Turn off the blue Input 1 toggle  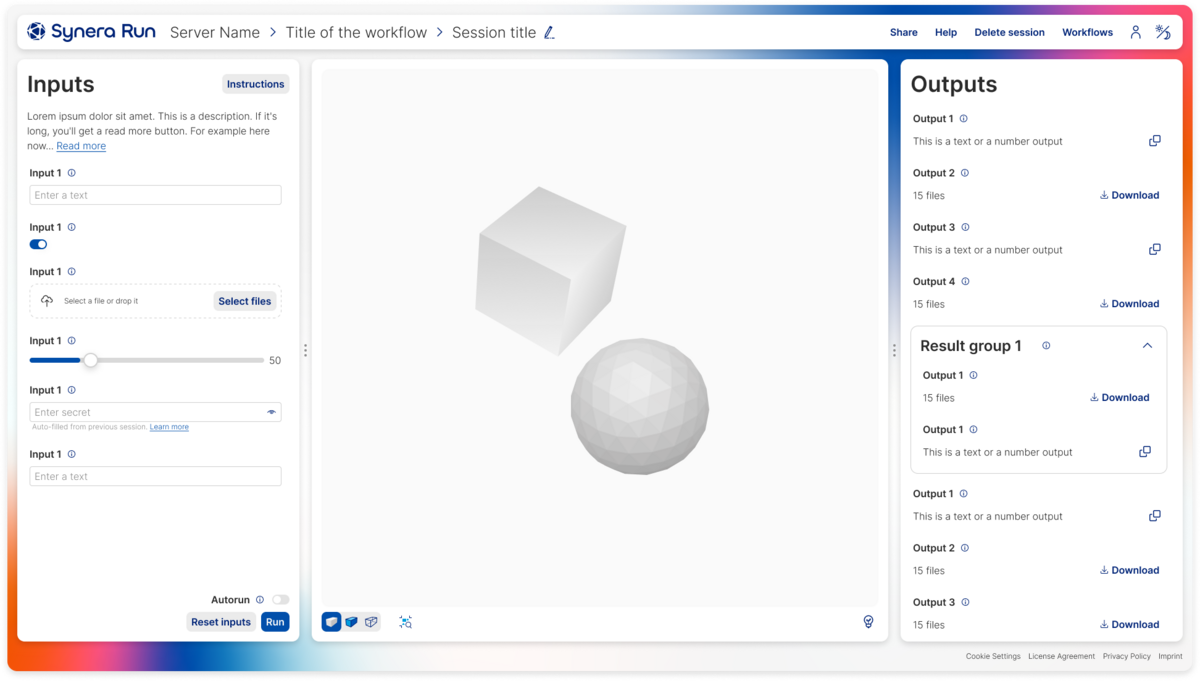(x=38, y=244)
